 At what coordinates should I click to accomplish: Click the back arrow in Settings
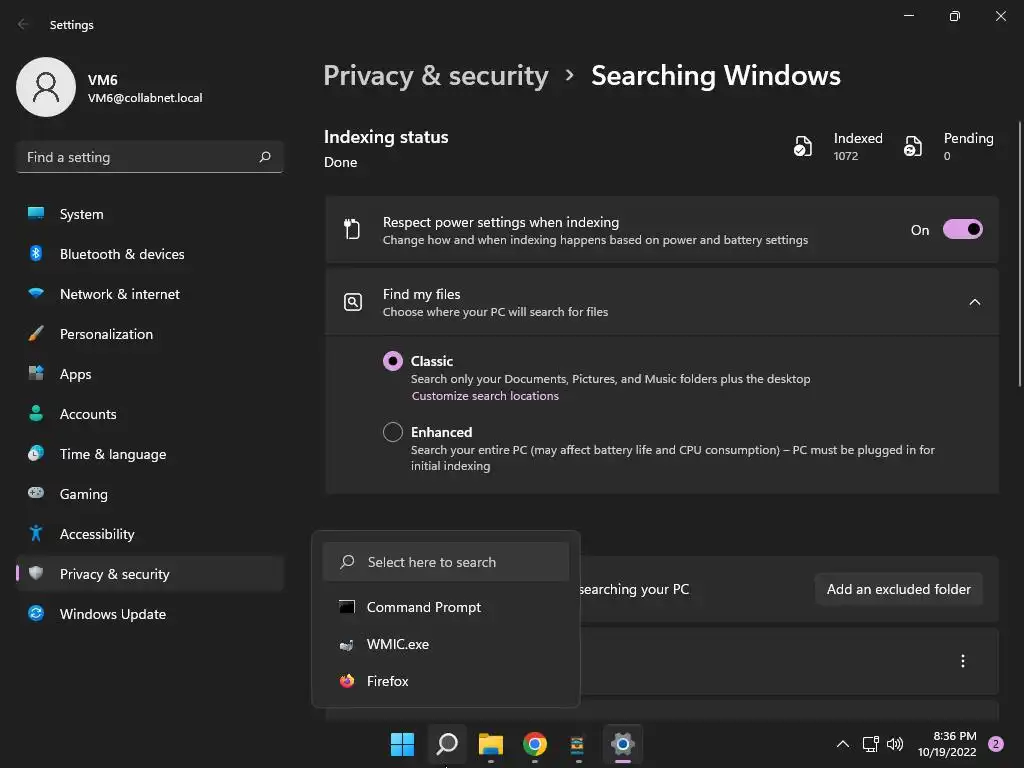(x=23, y=25)
